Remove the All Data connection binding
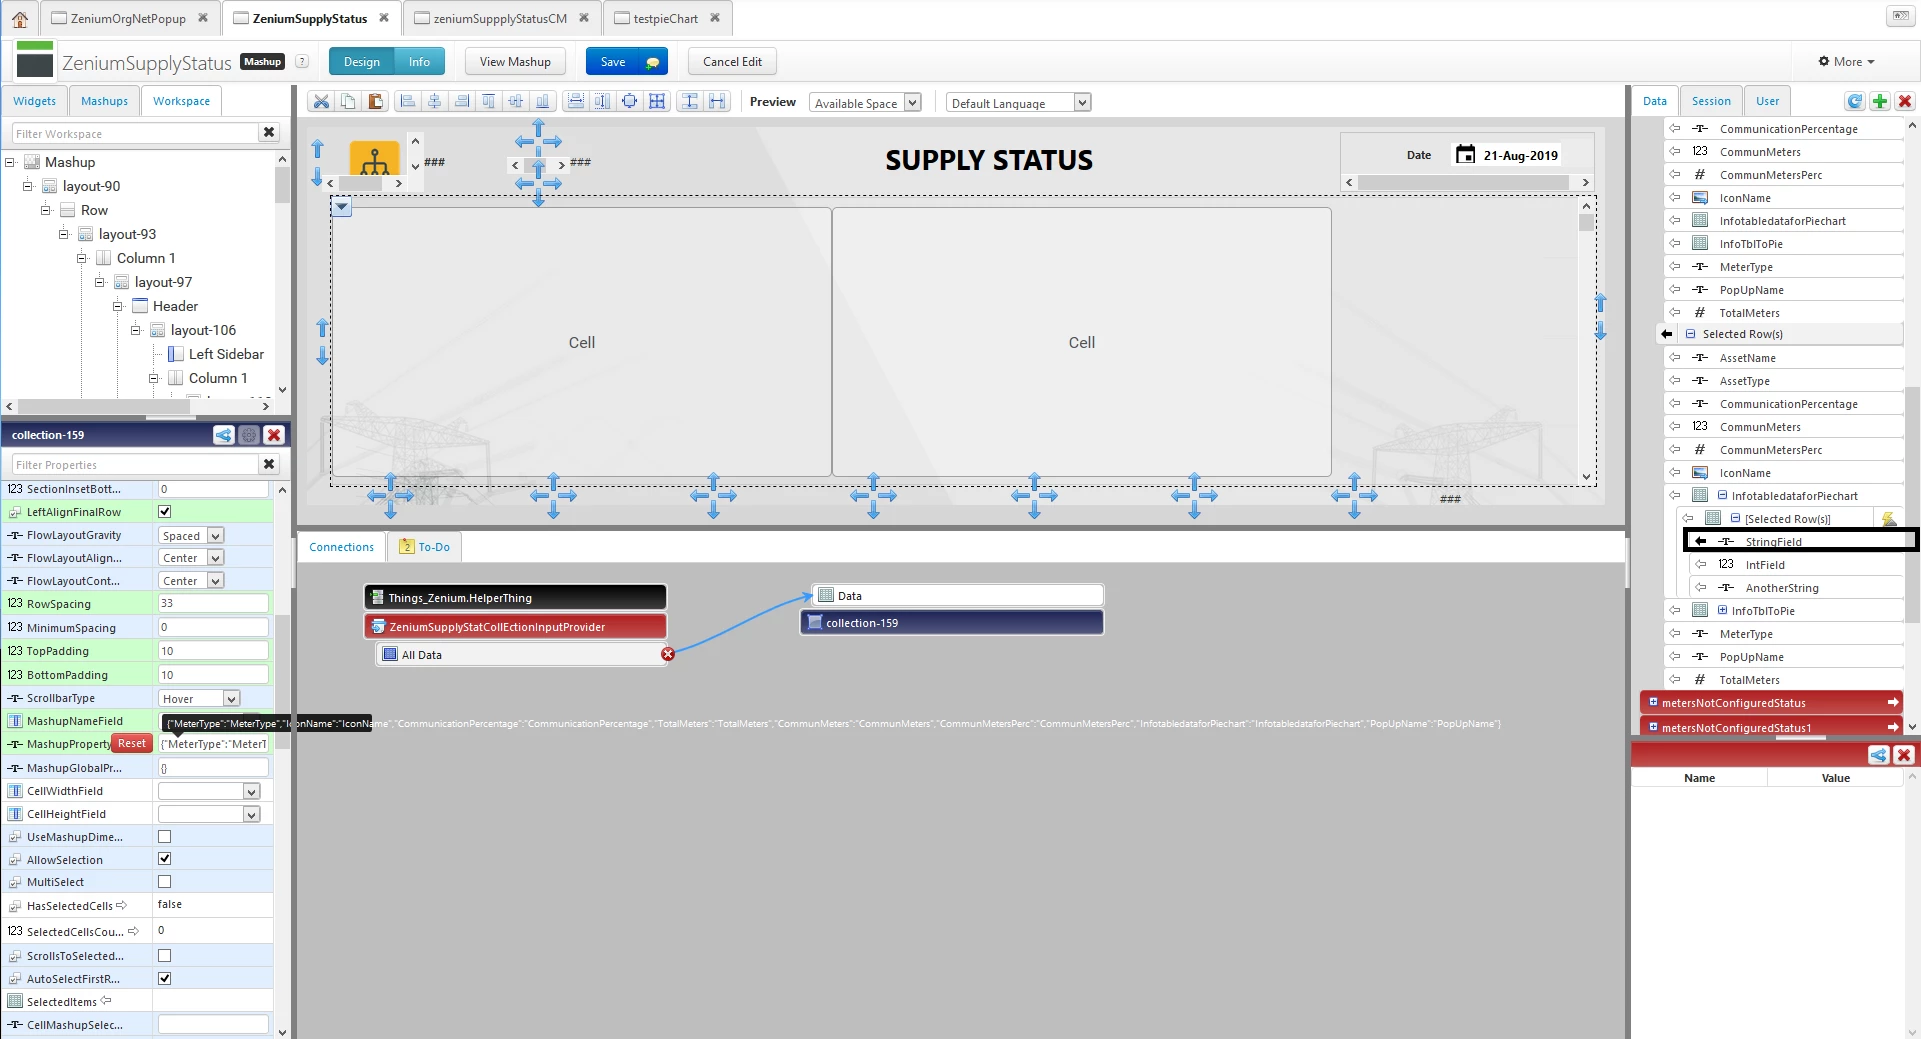The width and height of the screenshot is (1921, 1039). point(668,654)
